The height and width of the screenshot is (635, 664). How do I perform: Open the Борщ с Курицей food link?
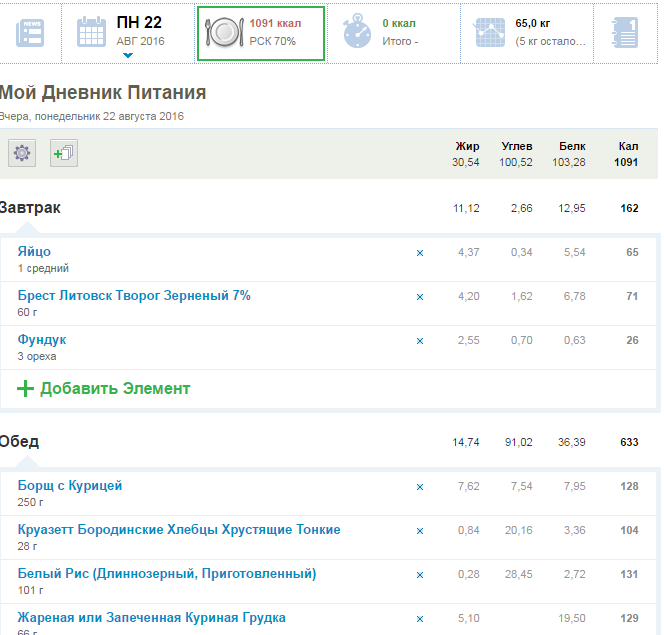70,485
